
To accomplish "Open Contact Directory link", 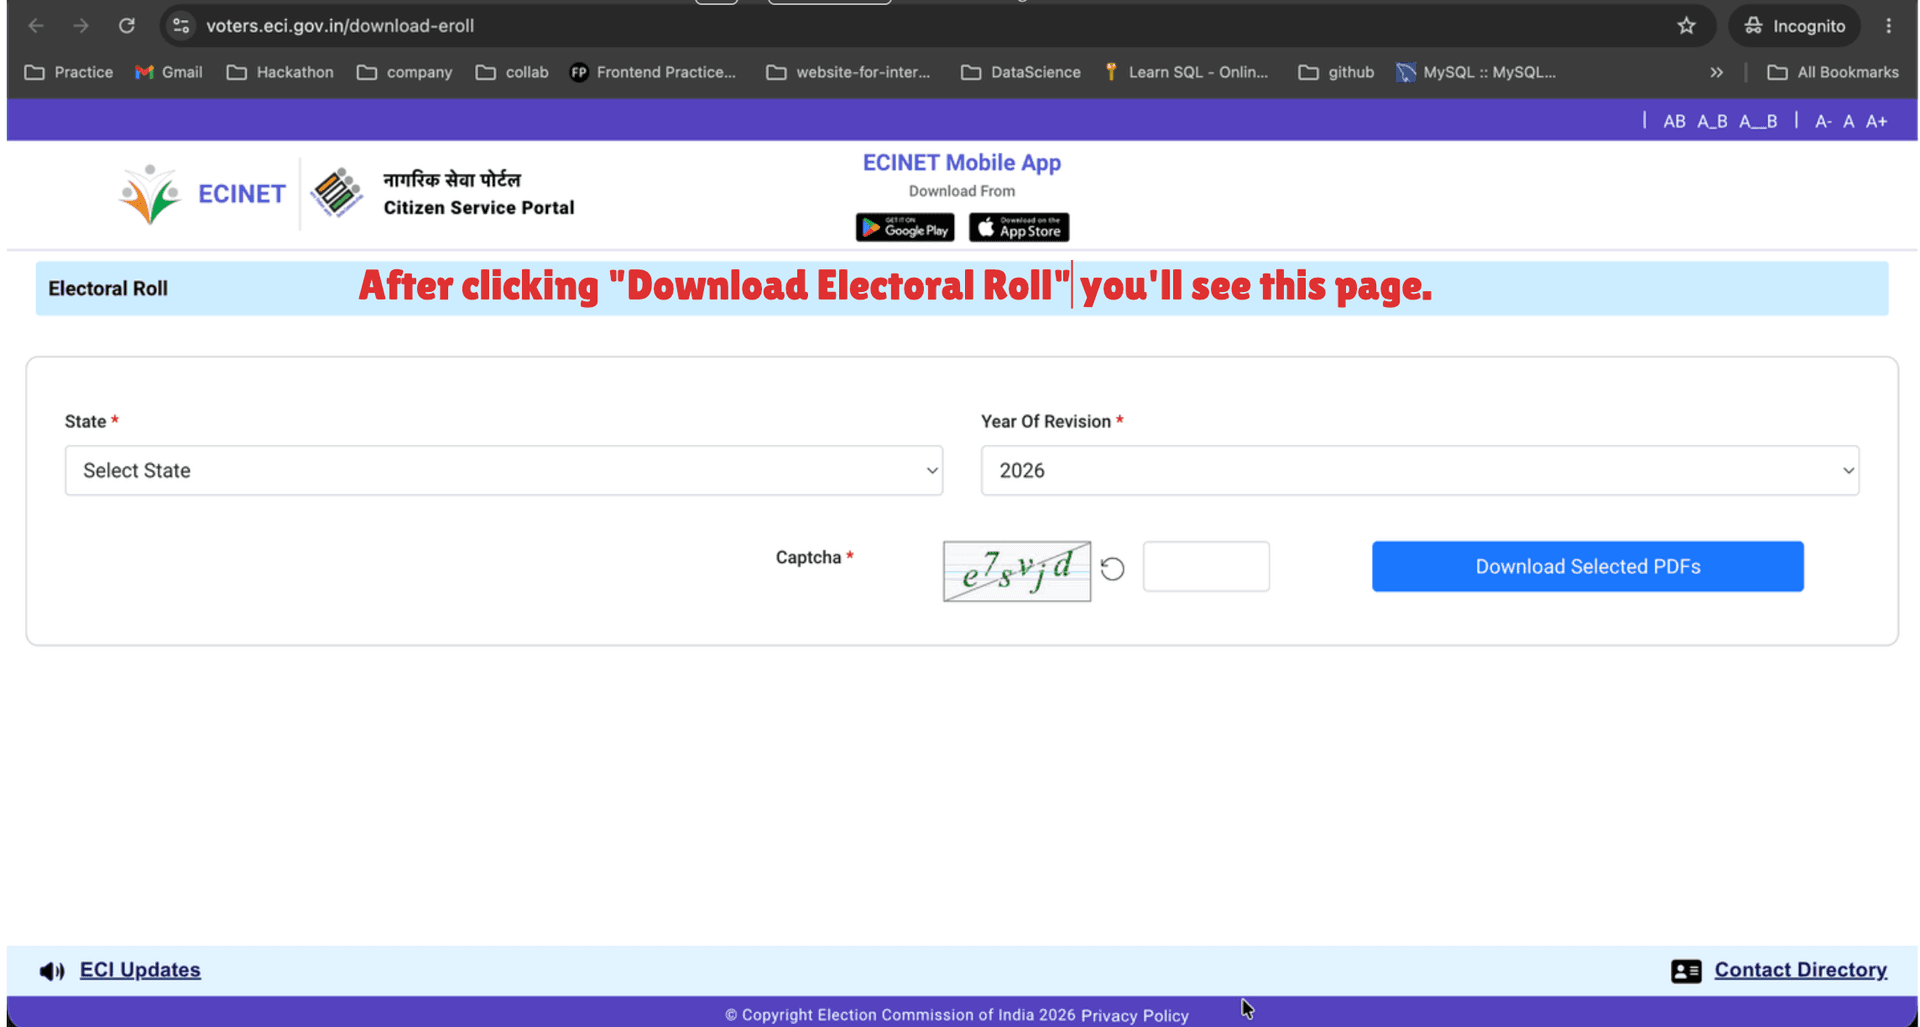I will (1801, 970).
